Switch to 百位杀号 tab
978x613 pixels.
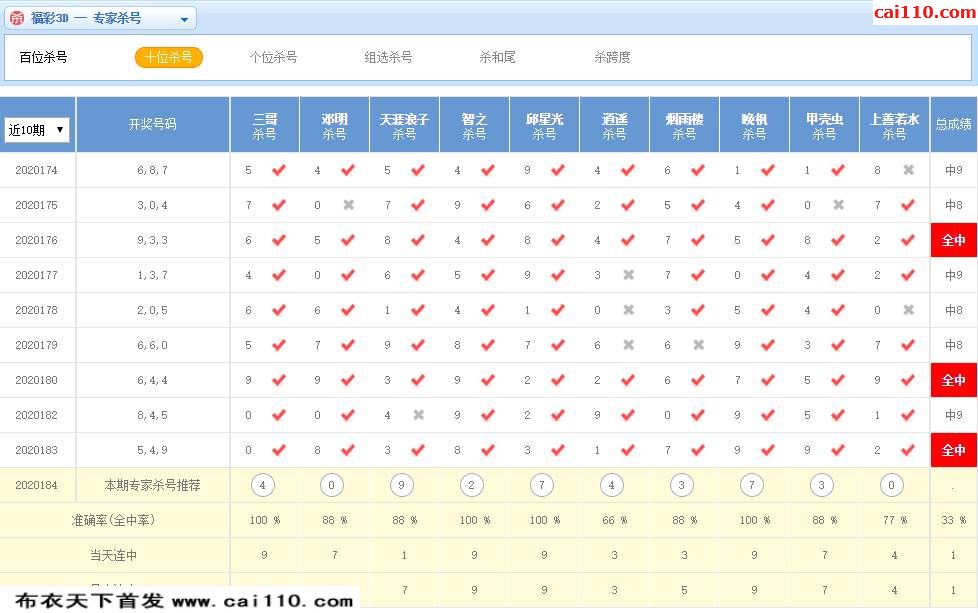pyautogui.click(x=43, y=57)
